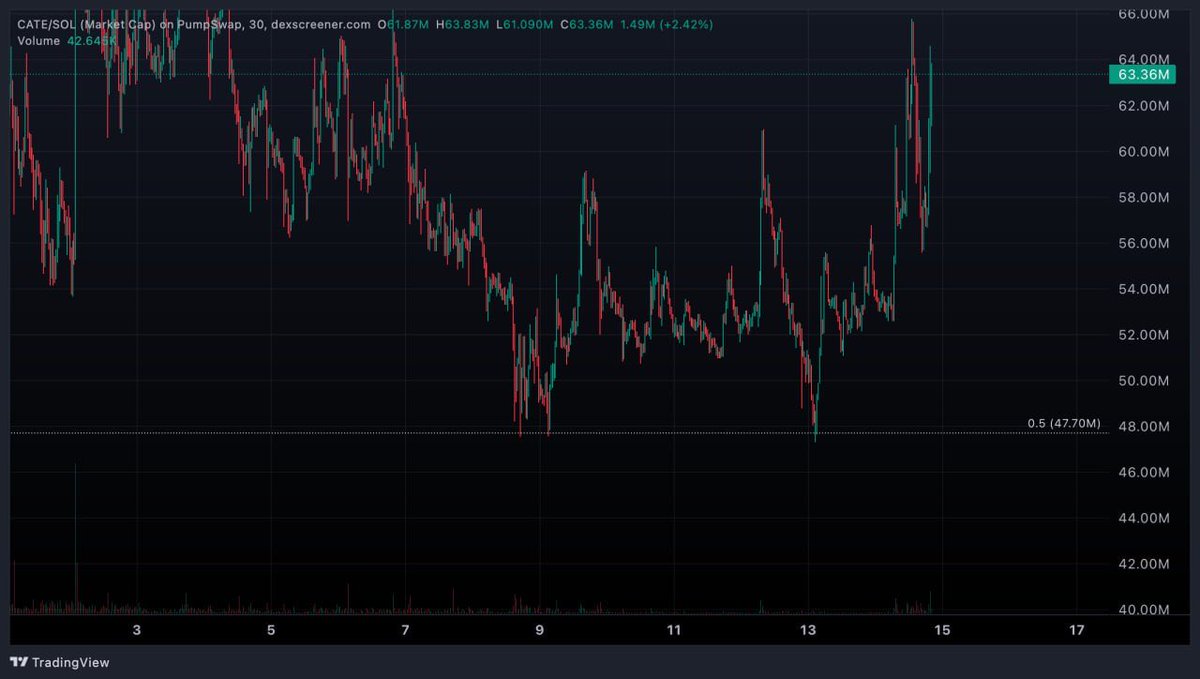Click the 62.00M price axis label

point(1144,106)
